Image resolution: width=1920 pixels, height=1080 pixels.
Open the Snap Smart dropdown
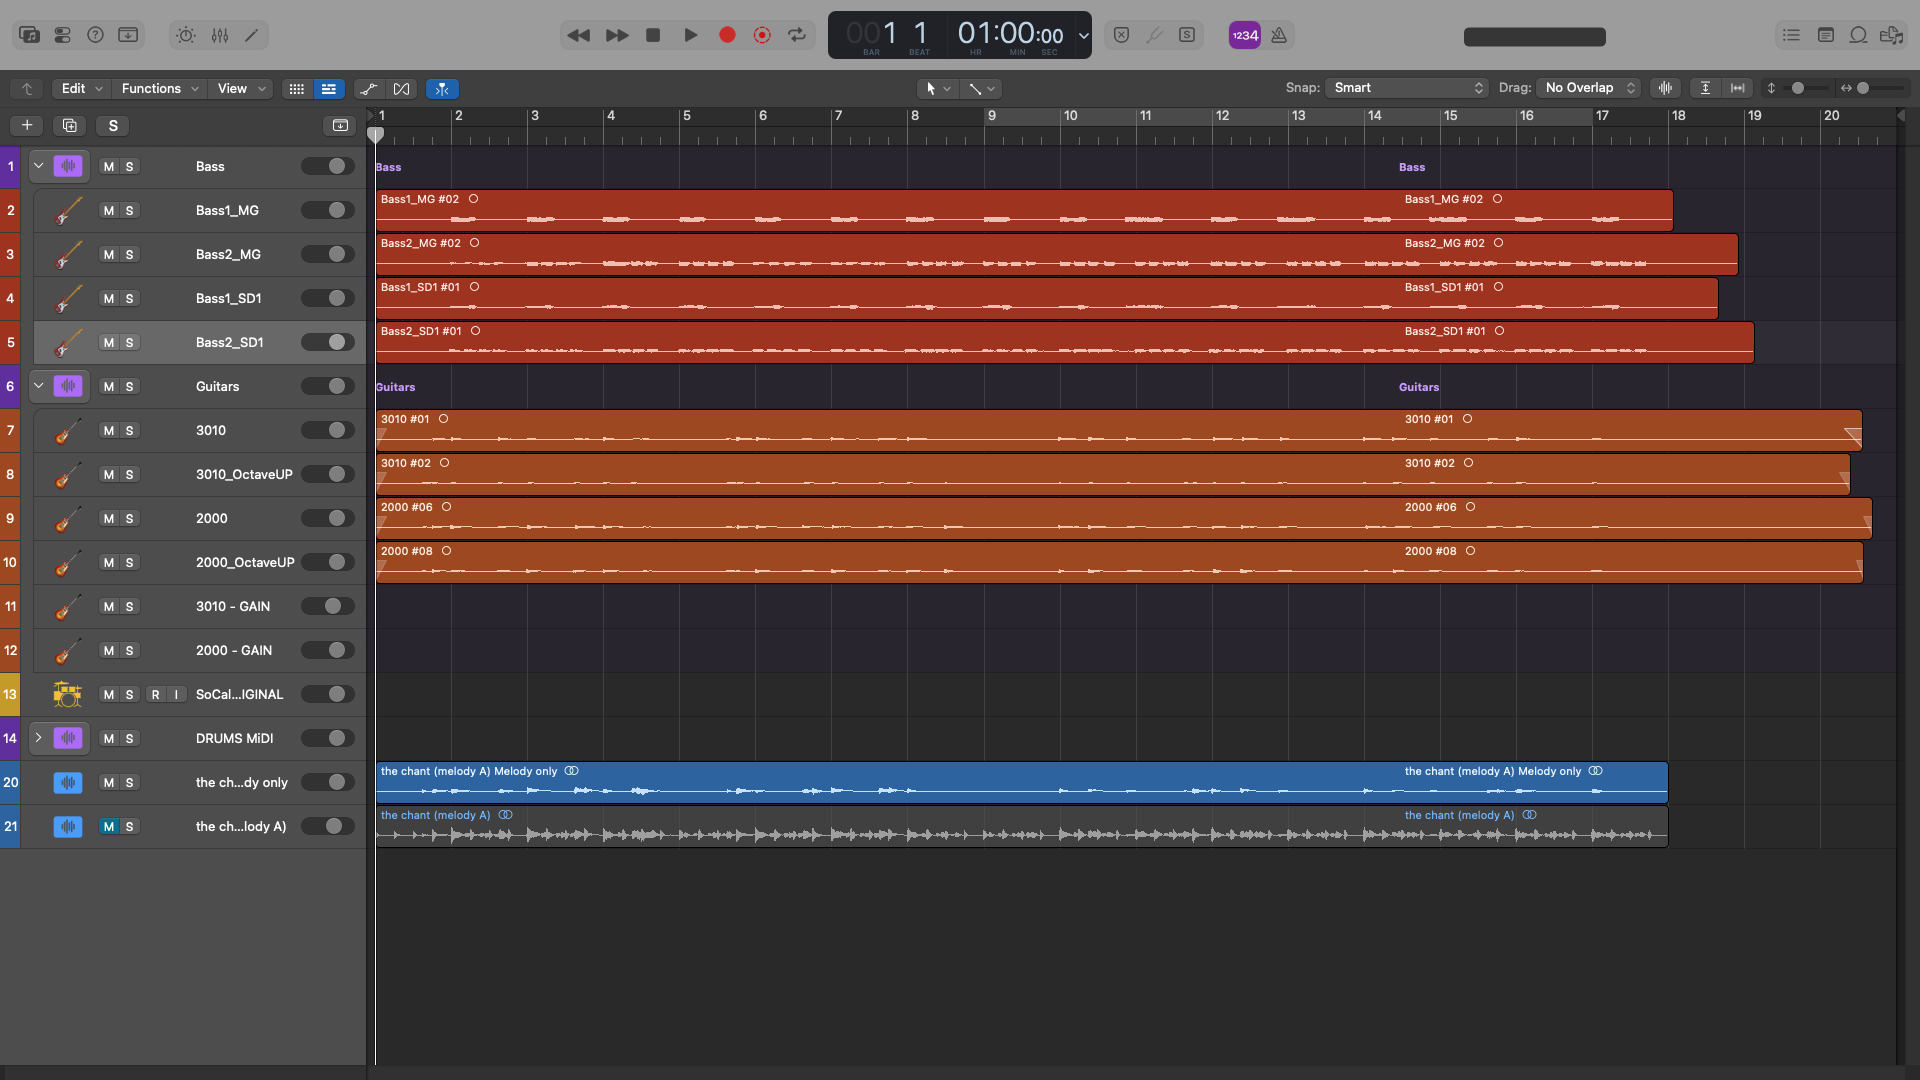click(x=1407, y=88)
